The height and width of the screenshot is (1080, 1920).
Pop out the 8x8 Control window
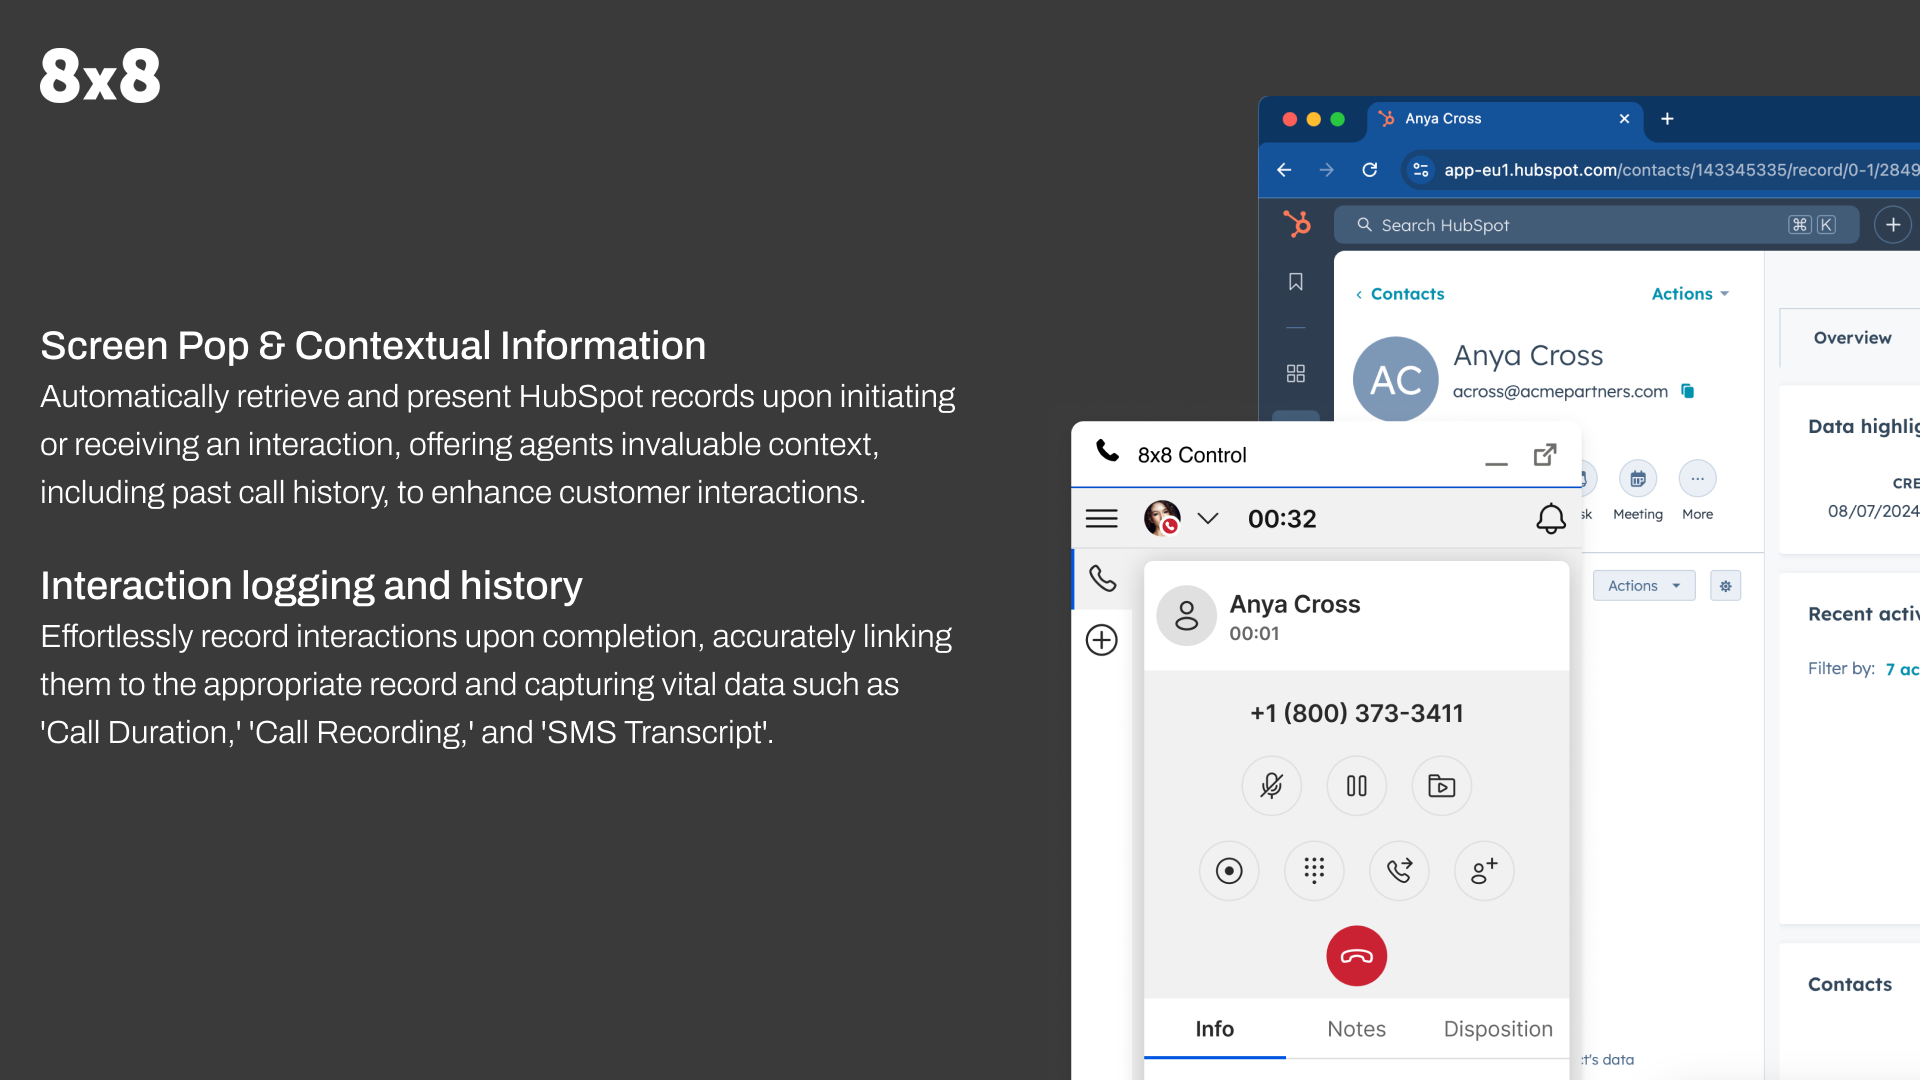[1545, 455]
